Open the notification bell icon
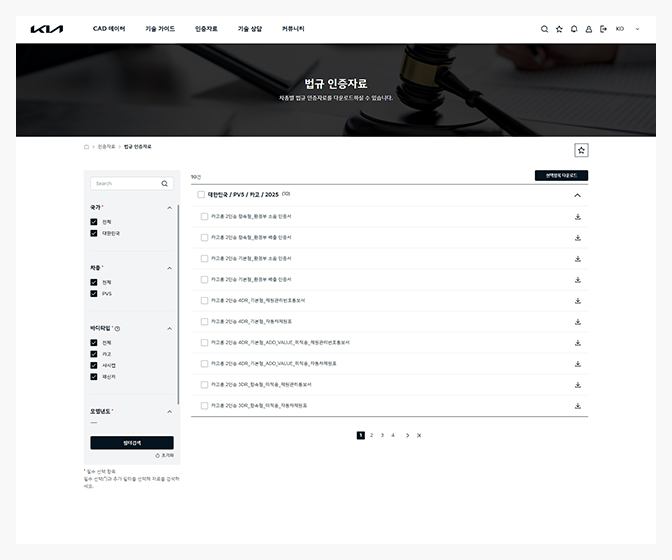The width and height of the screenshot is (672, 560). pyautogui.click(x=574, y=29)
